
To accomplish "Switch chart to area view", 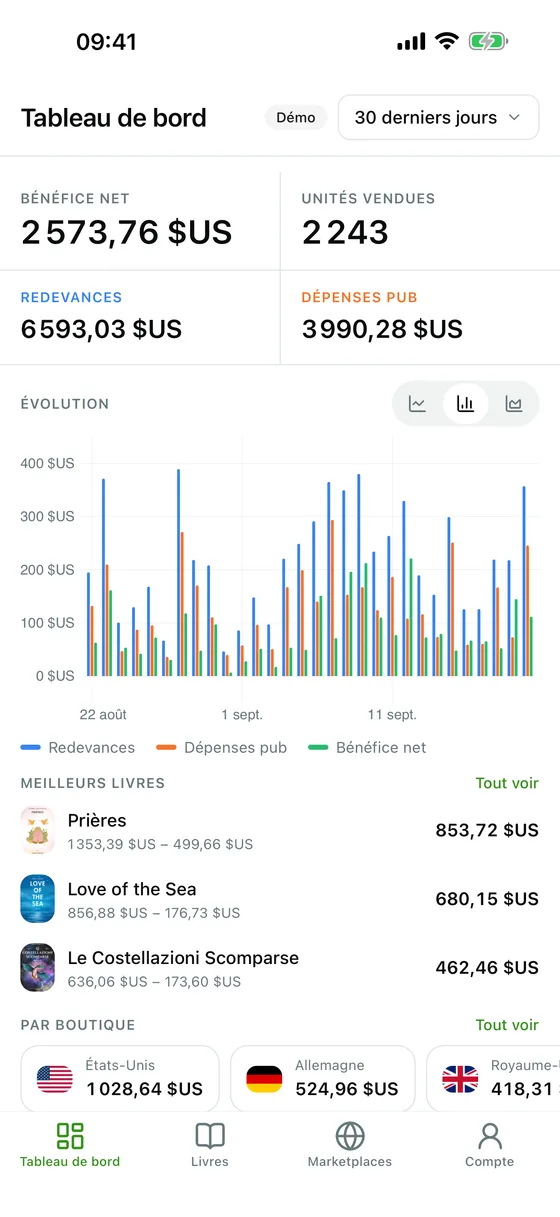I will click(x=514, y=404).
